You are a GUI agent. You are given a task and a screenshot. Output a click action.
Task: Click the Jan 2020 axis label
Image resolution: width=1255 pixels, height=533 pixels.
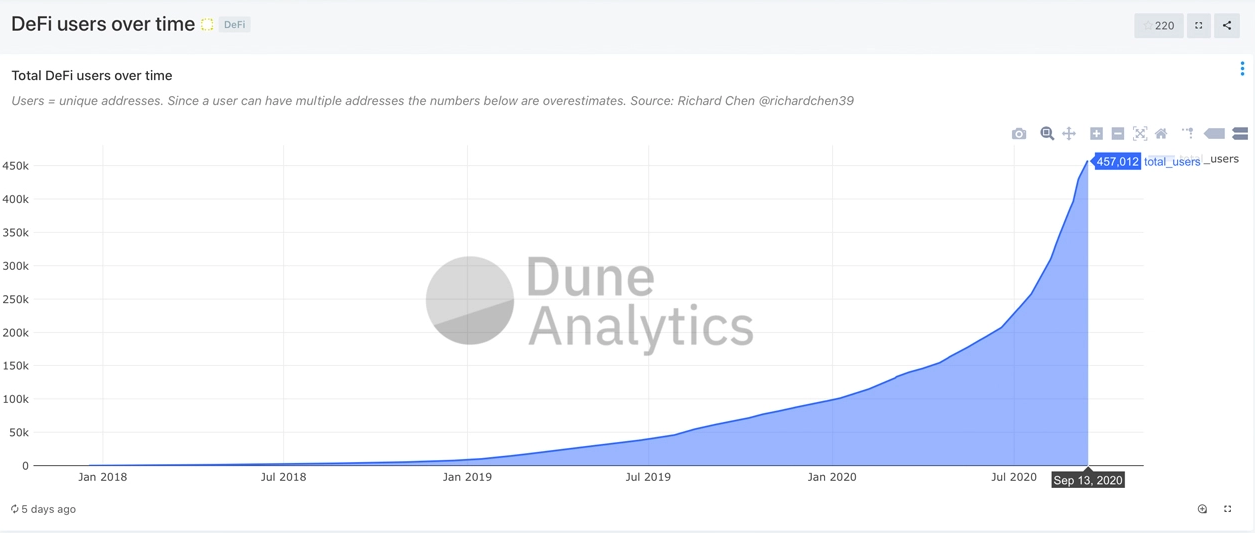point(832,477)
